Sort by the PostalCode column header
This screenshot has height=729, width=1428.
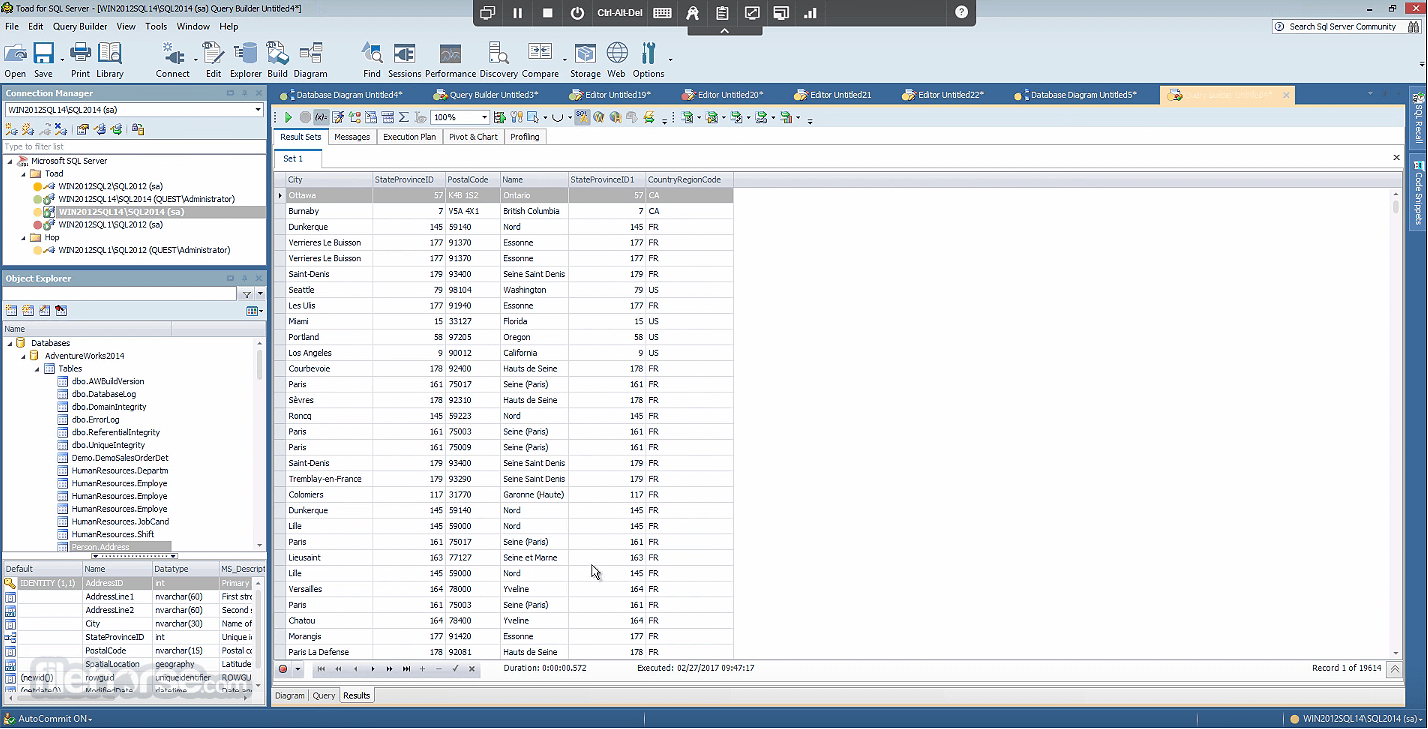[x=471, y=180]
